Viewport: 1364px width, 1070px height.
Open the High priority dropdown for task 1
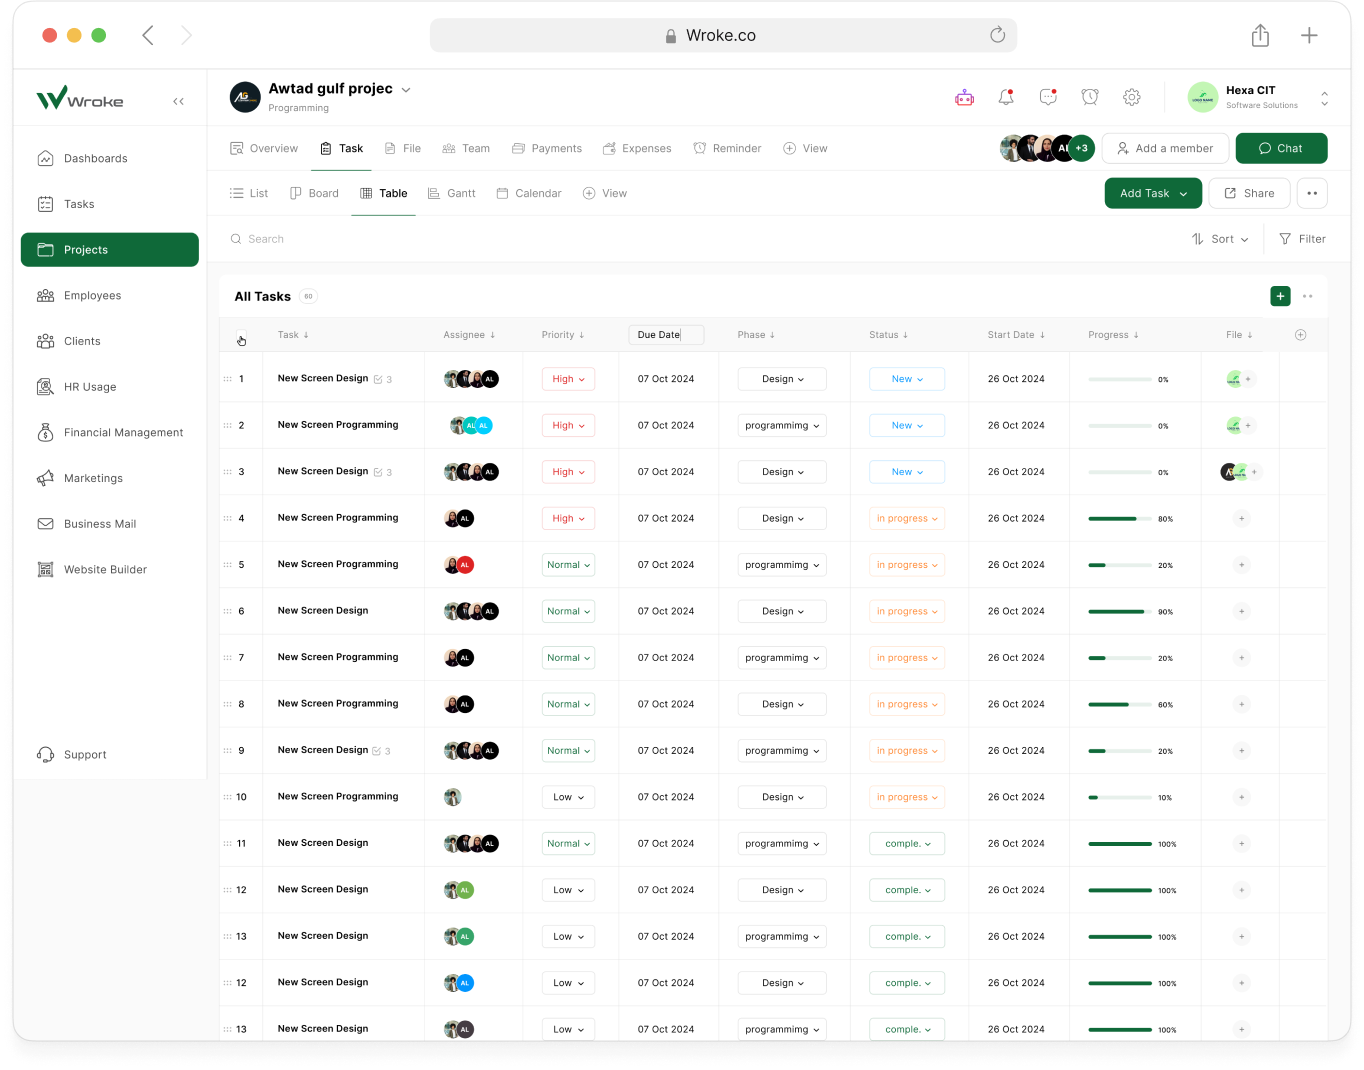click(x=568, y=379)
